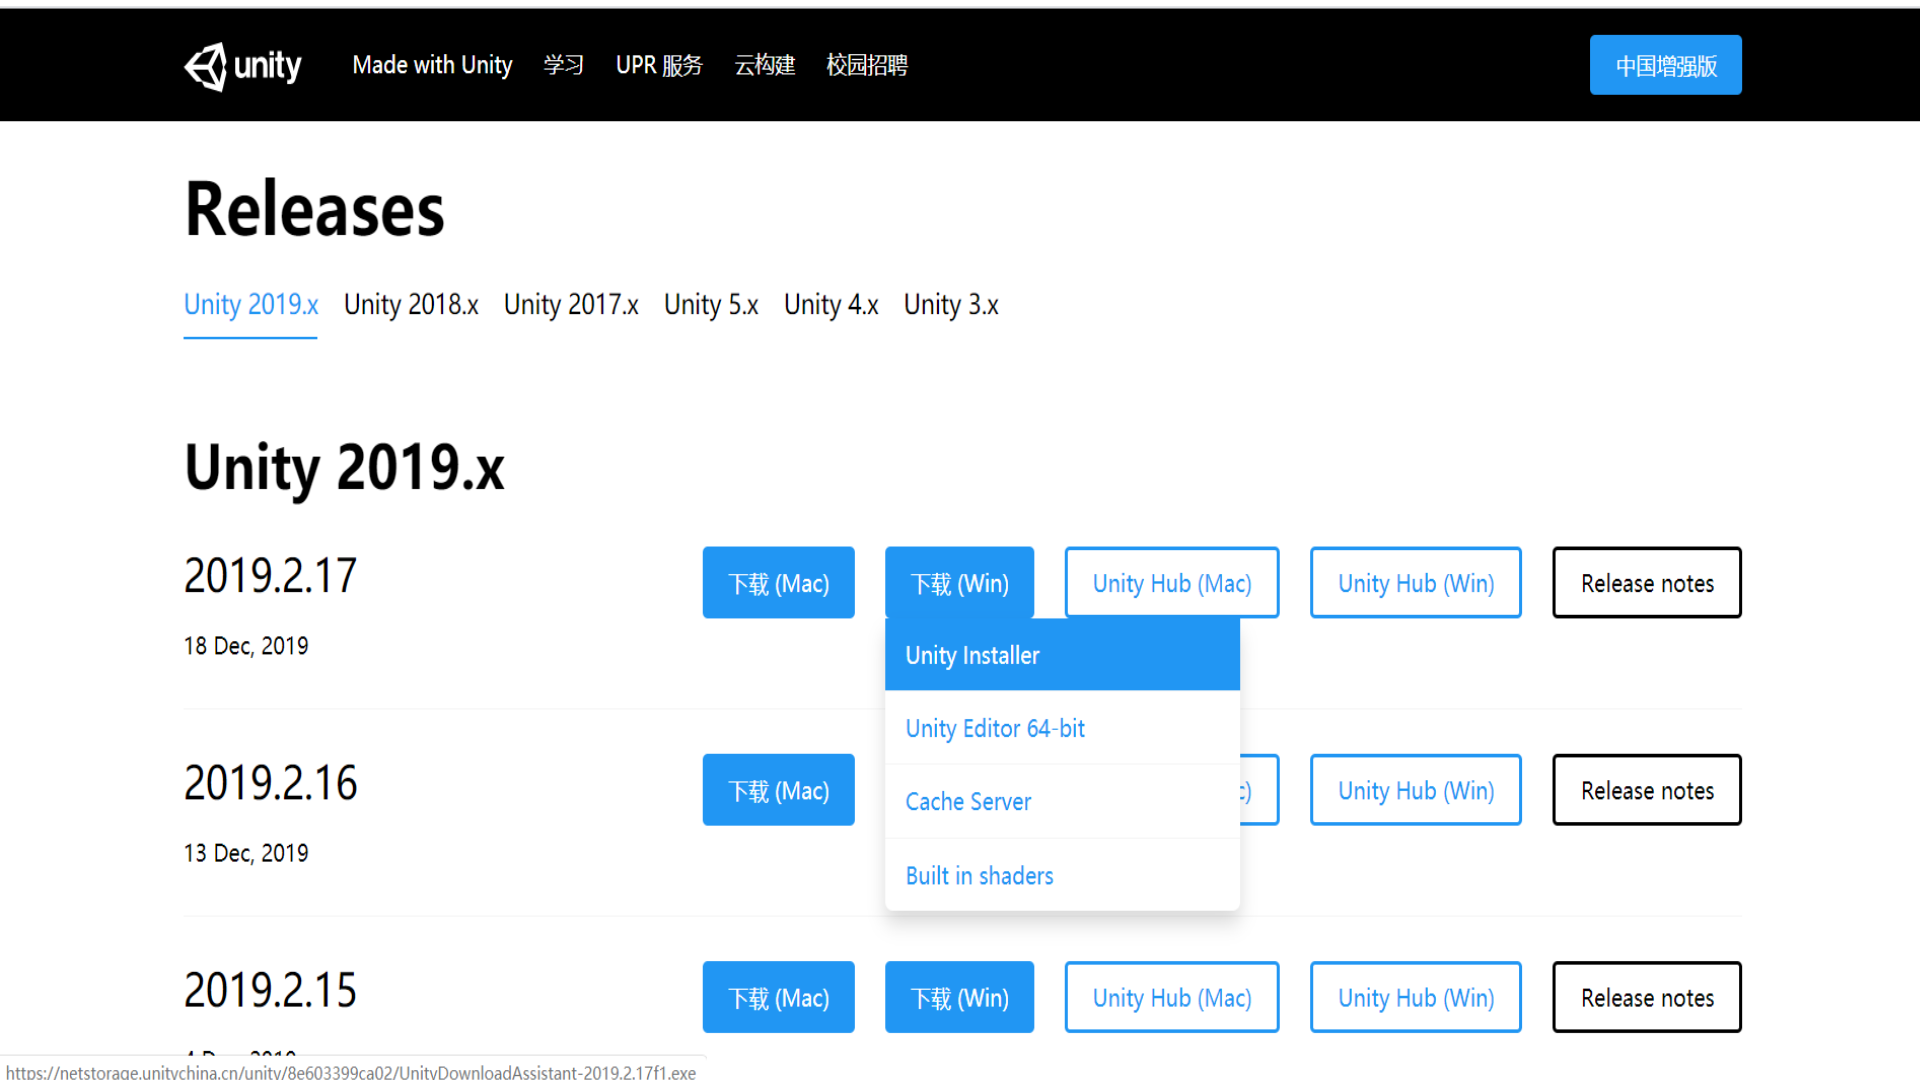Collapse 下载 (Win) dropdown for 2019.2.17
The height and width of the screenshot is (1080, 1920).
(x=959, y=583)
